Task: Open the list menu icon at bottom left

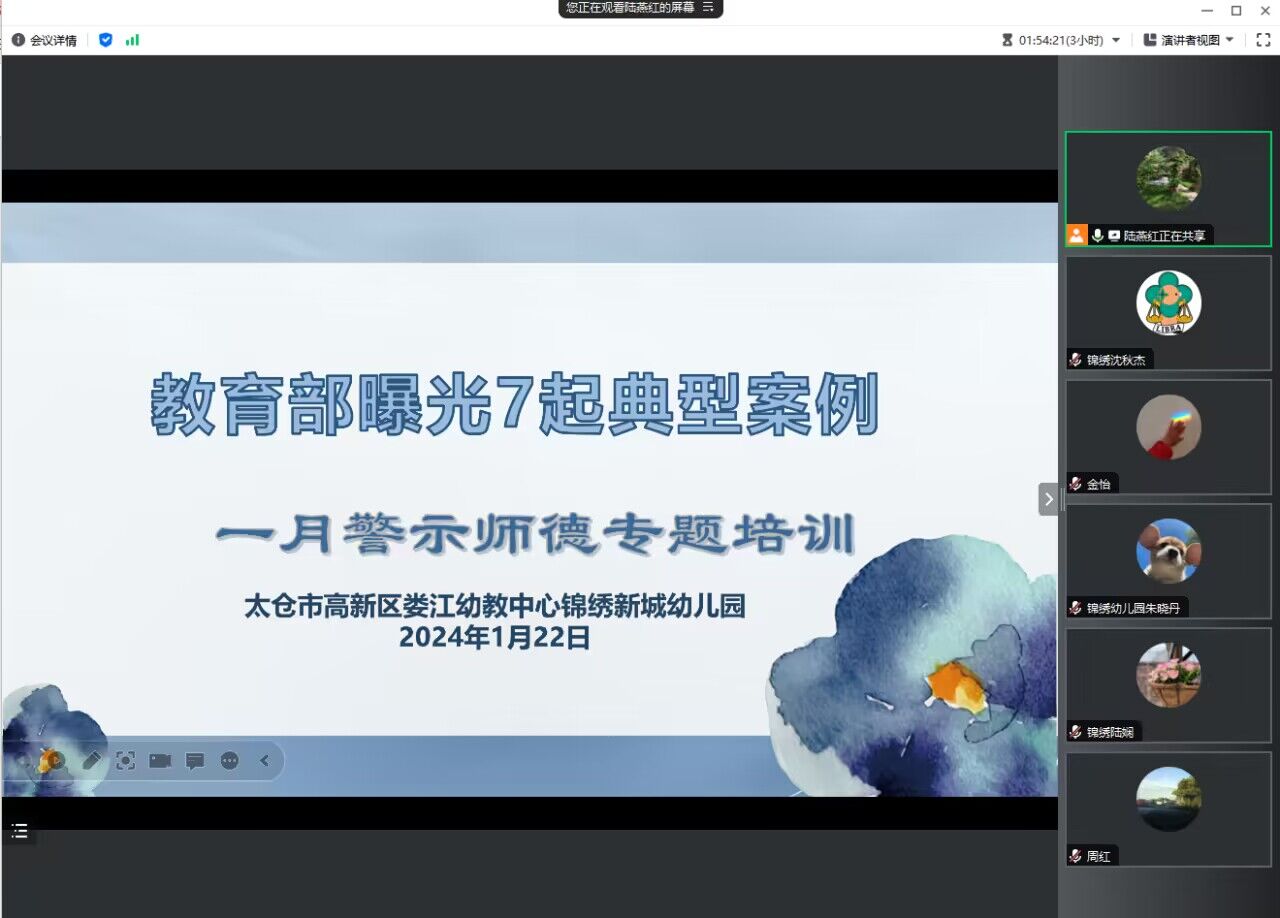Action: point(19,831)
